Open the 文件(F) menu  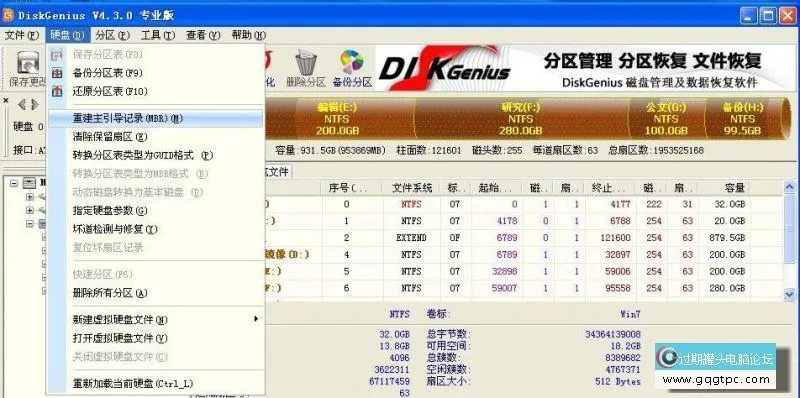[22, 35]
